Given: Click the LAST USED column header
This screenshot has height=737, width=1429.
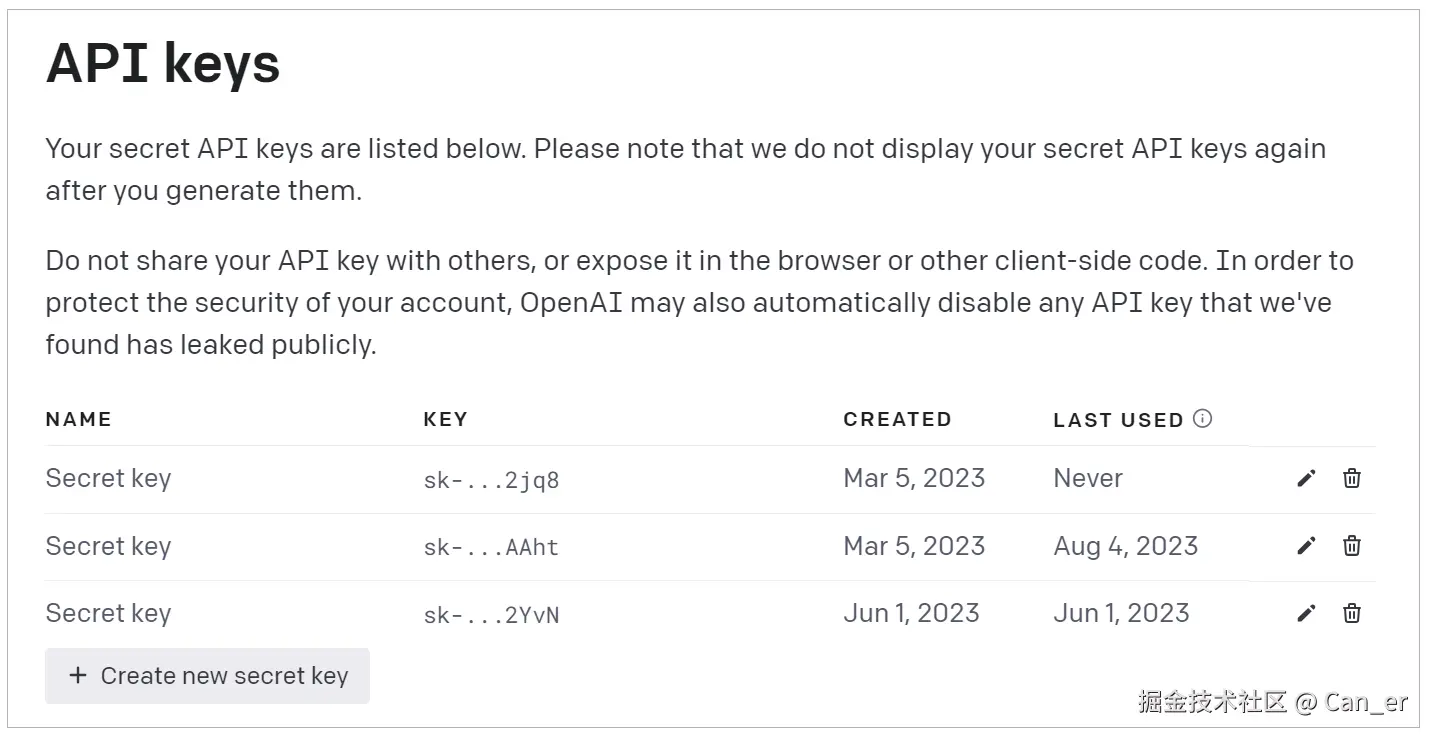Looking at the screenshot, I should (x=1118, y=420).
